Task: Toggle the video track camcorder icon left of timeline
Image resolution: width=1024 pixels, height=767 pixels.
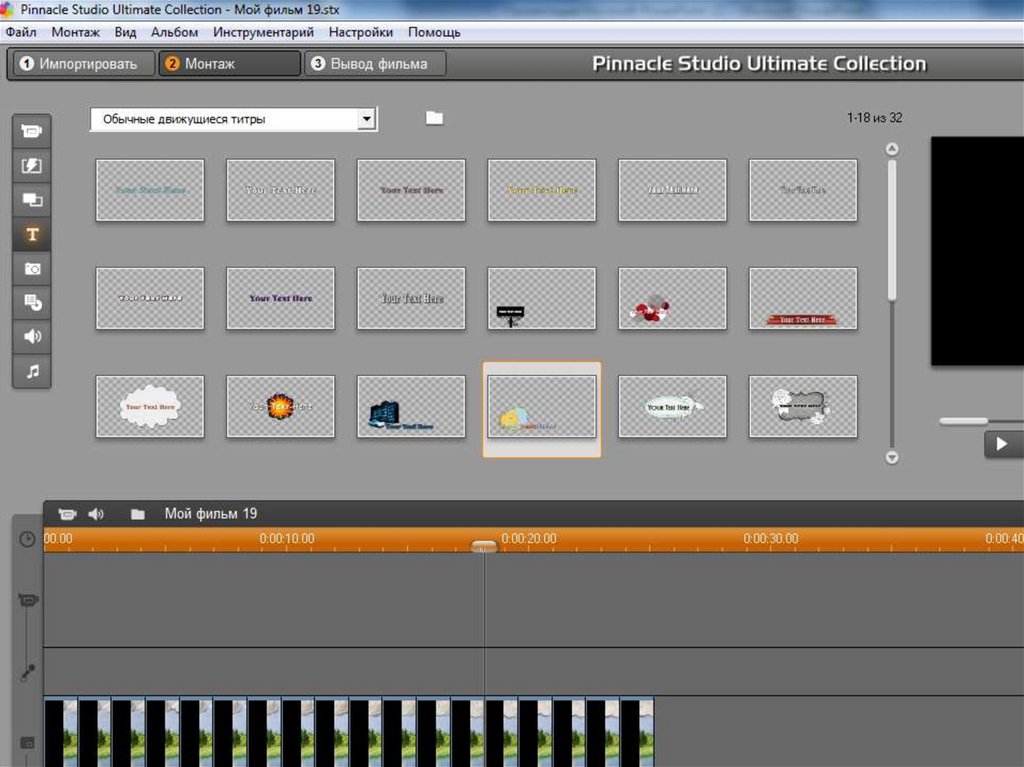Action: (x=27, y=600)
